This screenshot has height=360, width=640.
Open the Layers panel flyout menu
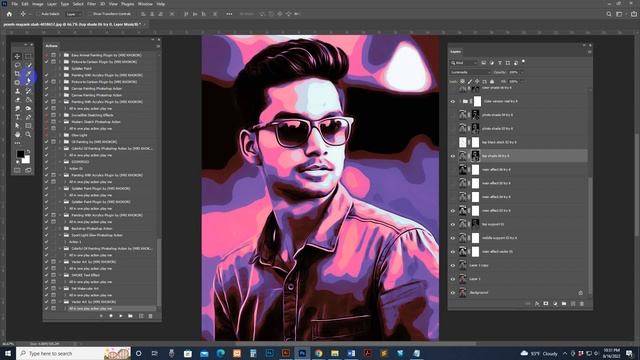tap(589, 52)
